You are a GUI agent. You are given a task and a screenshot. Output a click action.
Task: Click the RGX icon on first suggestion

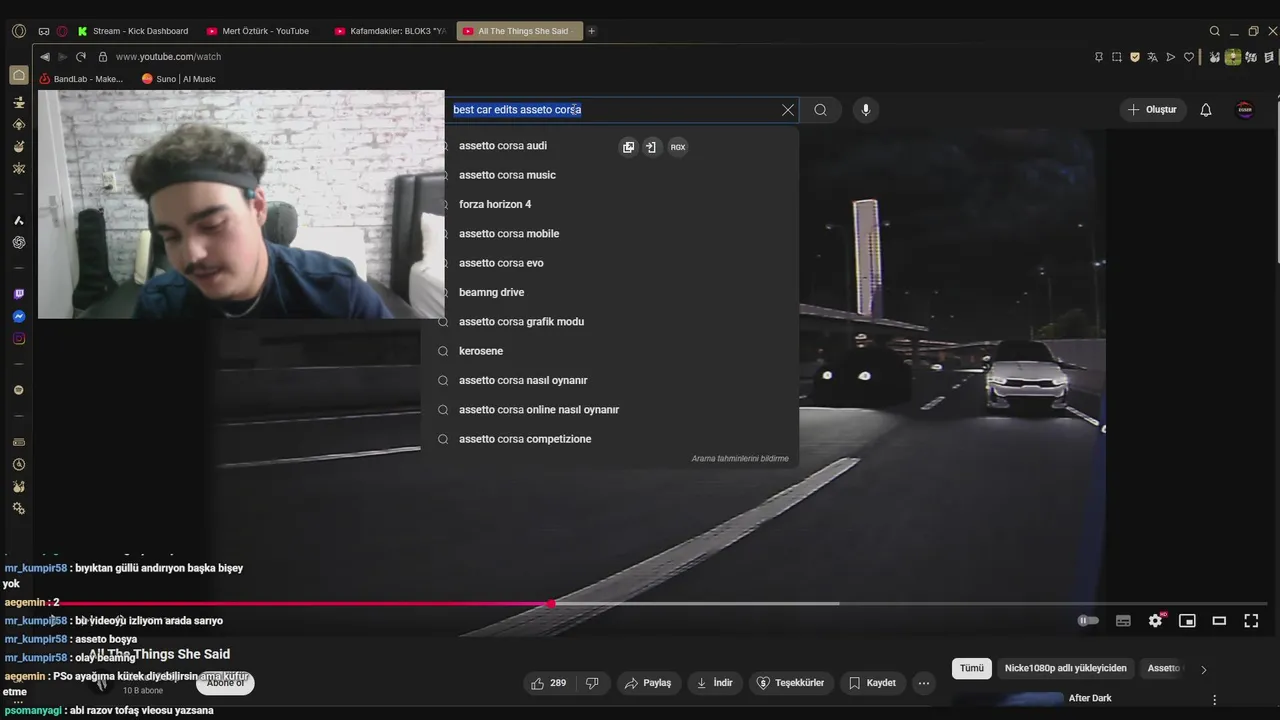(678, 147)
